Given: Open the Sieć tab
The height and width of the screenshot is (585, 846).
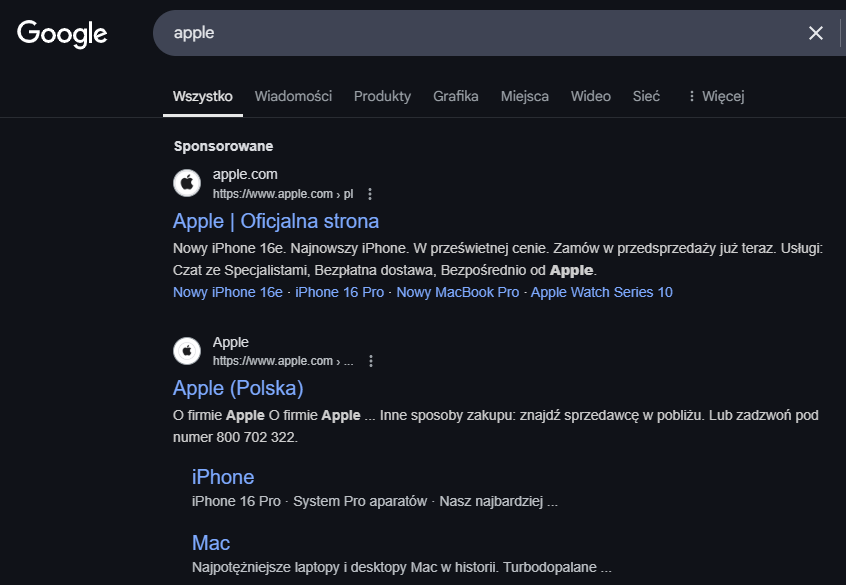Looking at the screenshot, I should click(646, 96).
